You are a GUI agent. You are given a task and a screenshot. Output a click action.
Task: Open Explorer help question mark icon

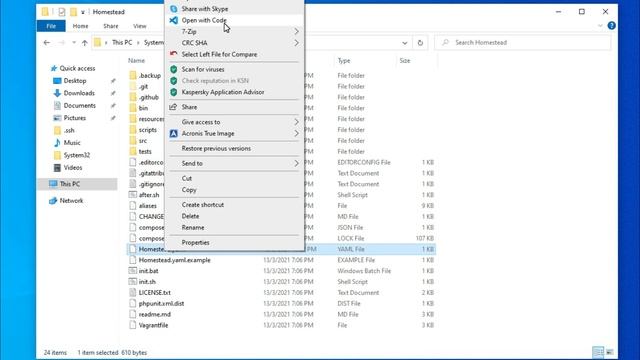coord(611,26)
